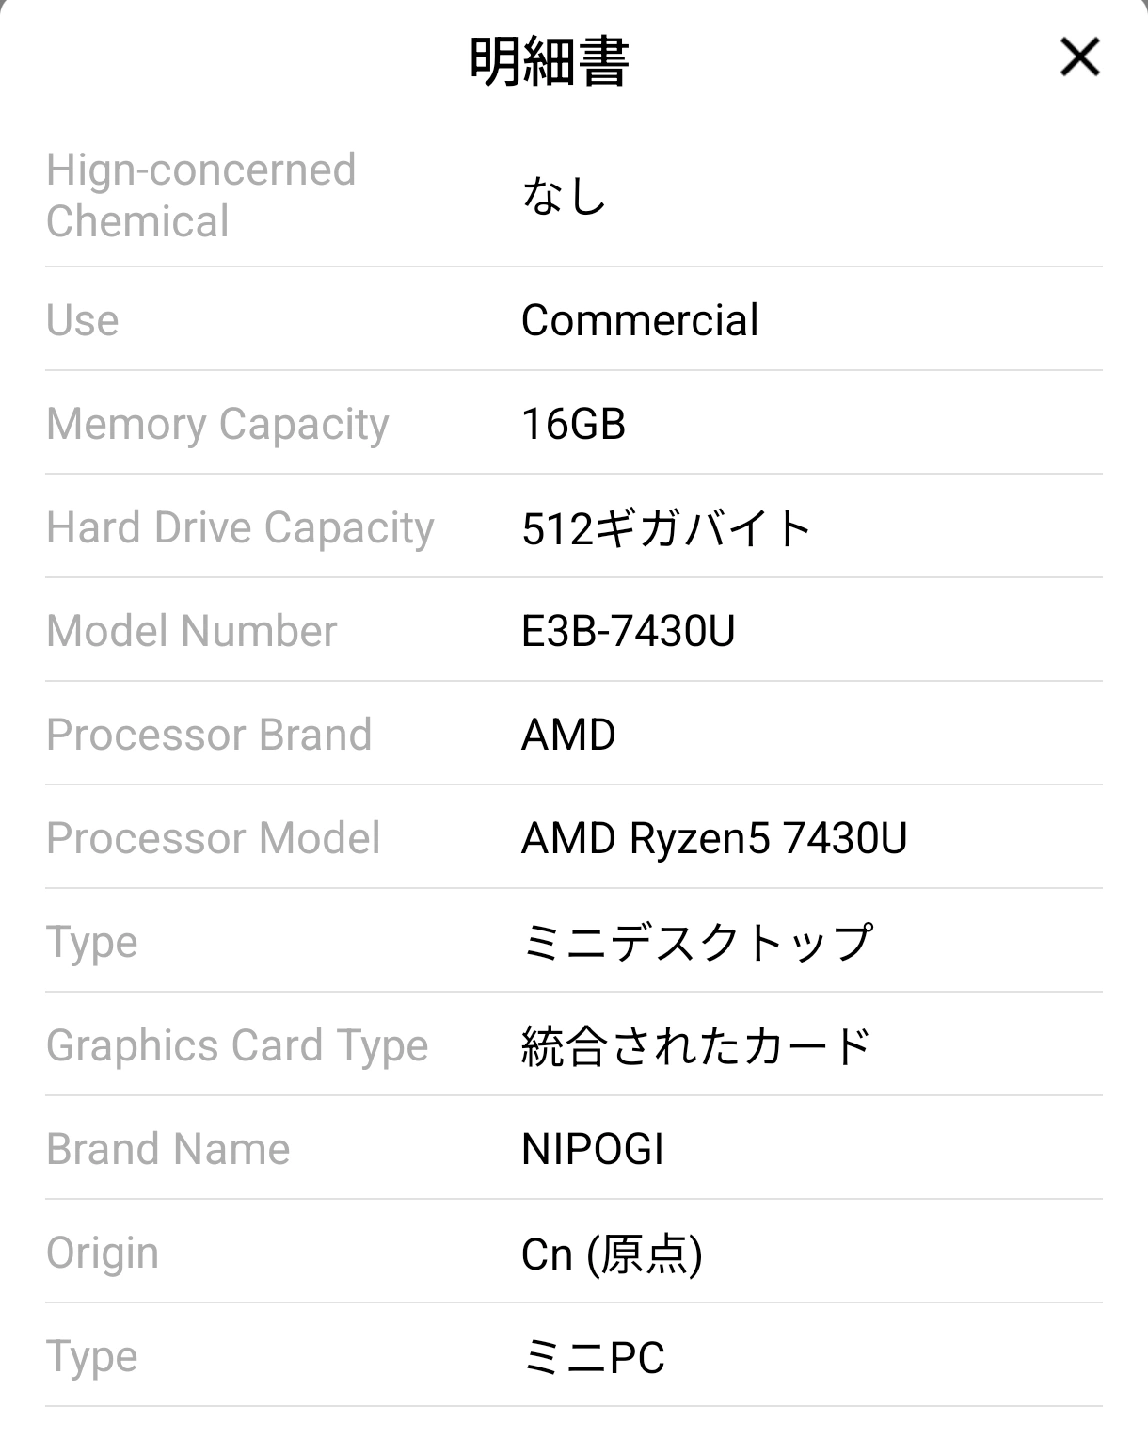Select the ミニデスクトップ type value

(x=697, y=943)
